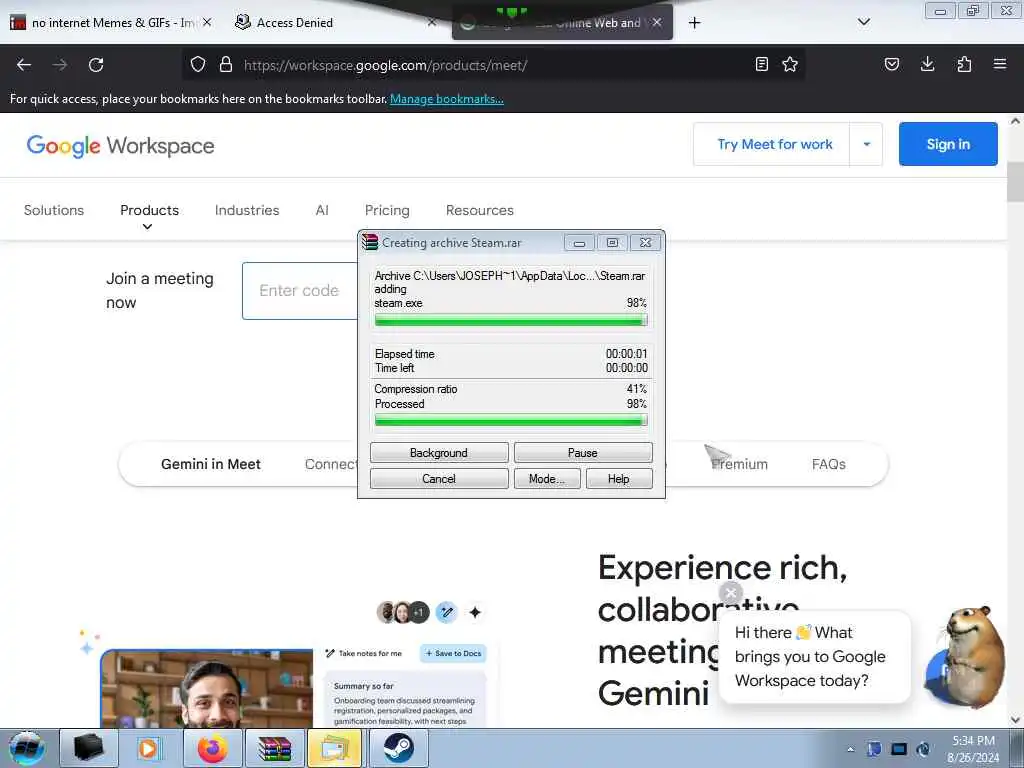
Task: Open the yellow folder taskbar icon
Action: [x=335, y=748]
